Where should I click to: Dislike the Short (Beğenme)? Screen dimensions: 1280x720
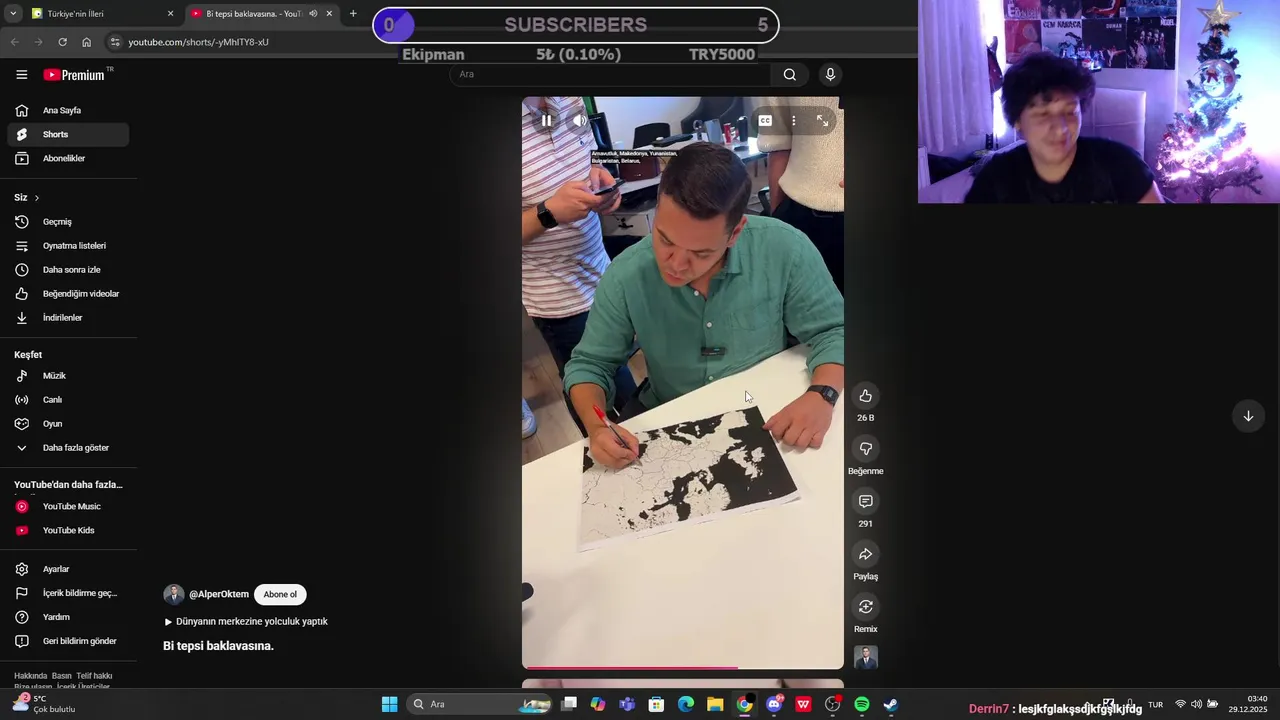click(x=866, y=449)
